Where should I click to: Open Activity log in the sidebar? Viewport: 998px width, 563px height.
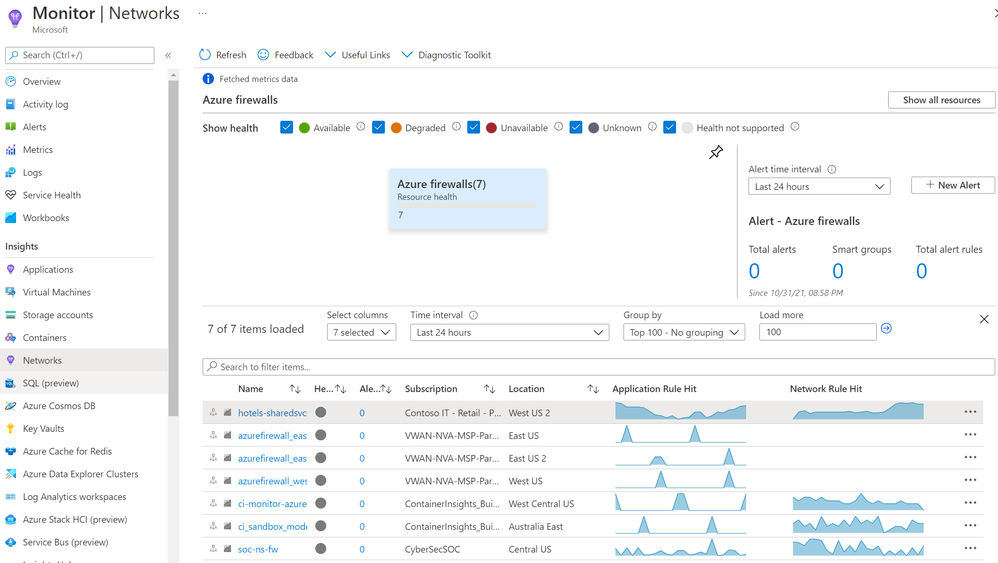(x=45, y=104)
